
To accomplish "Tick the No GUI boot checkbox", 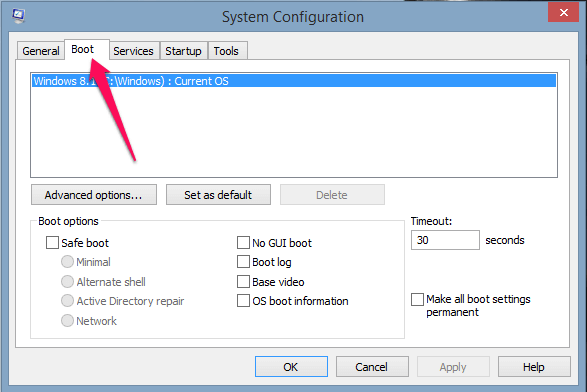I will 243,243.
